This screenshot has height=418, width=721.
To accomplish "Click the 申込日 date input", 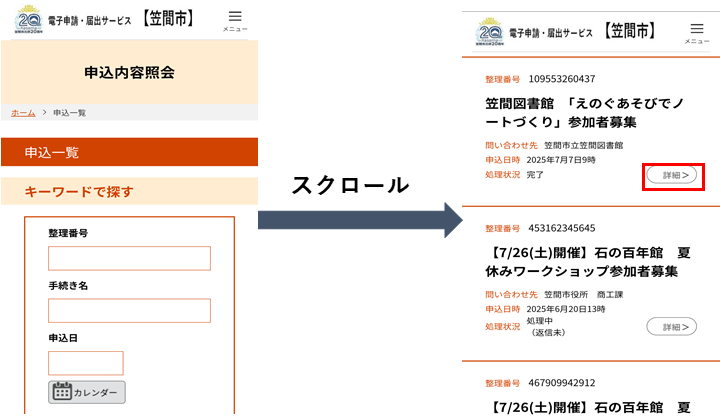I will click(86, 363).
